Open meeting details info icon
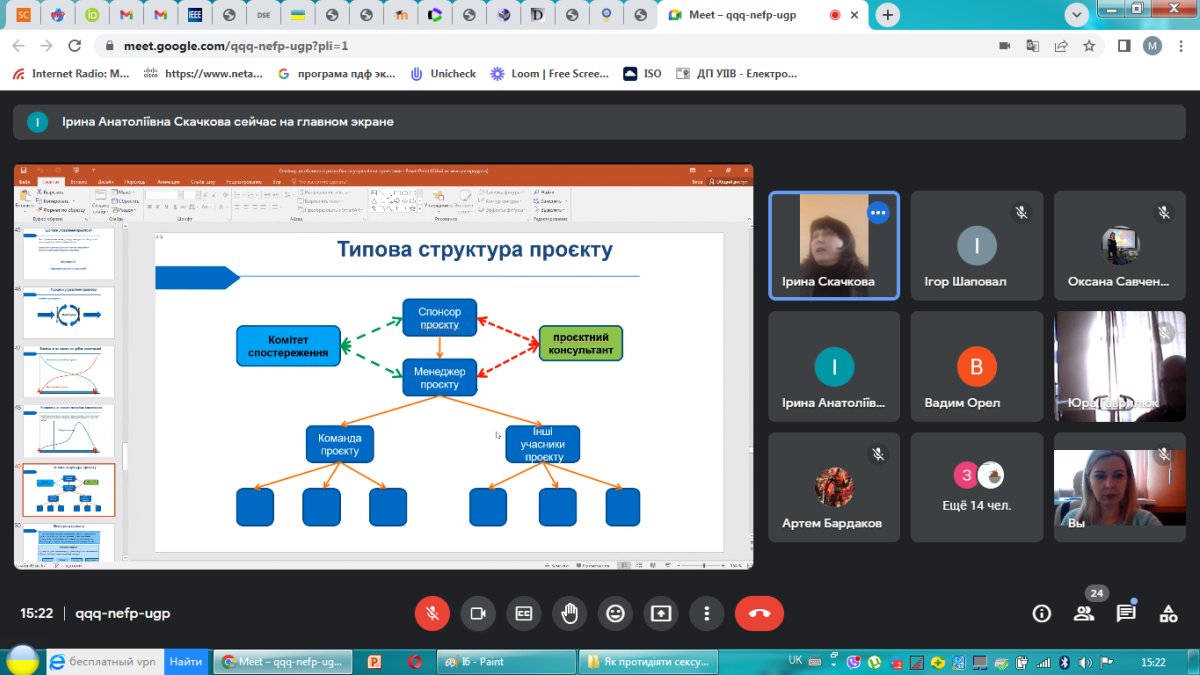 (x=1042, y=613)
